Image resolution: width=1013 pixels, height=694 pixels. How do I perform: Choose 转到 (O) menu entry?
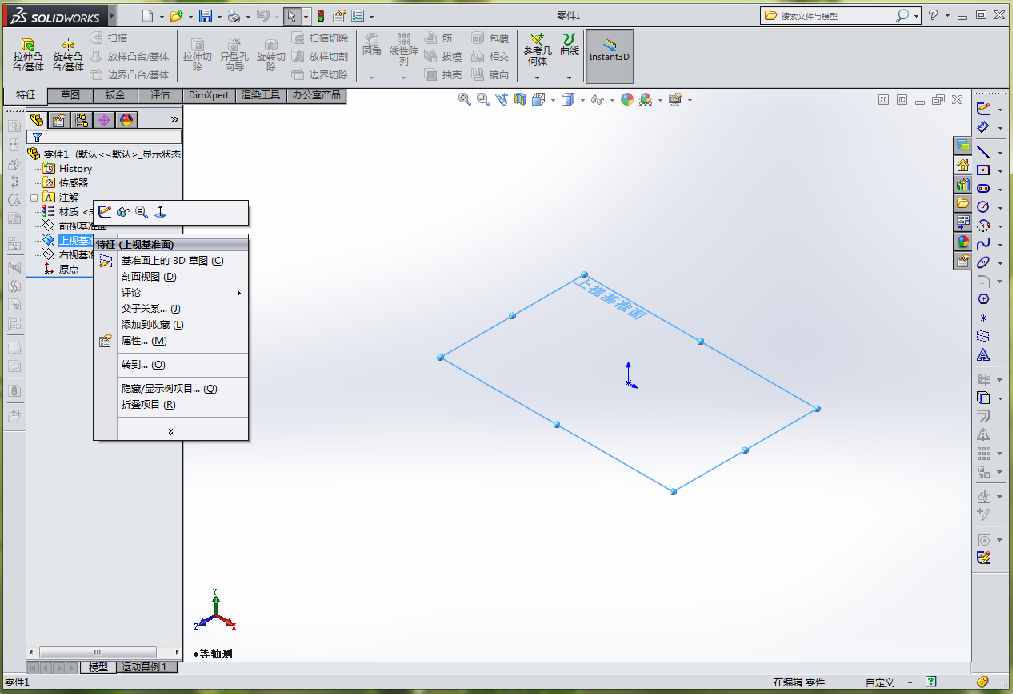point(143,364)
